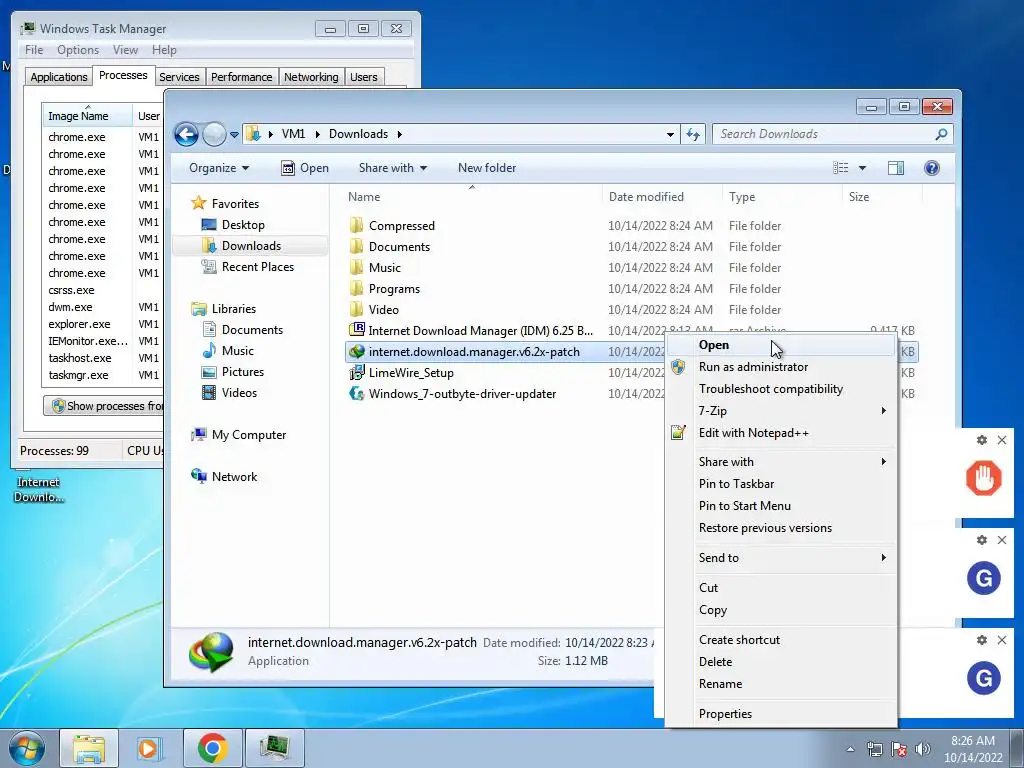
Task: Click the Windows Start orb
Action: (26, 748)
